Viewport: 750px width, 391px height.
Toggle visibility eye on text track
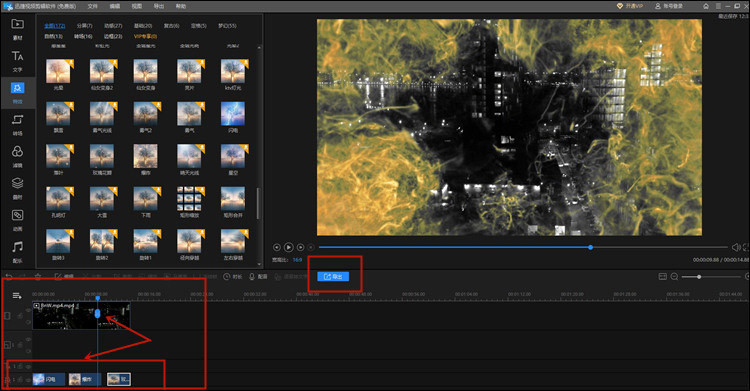click(x=28, y=366)
